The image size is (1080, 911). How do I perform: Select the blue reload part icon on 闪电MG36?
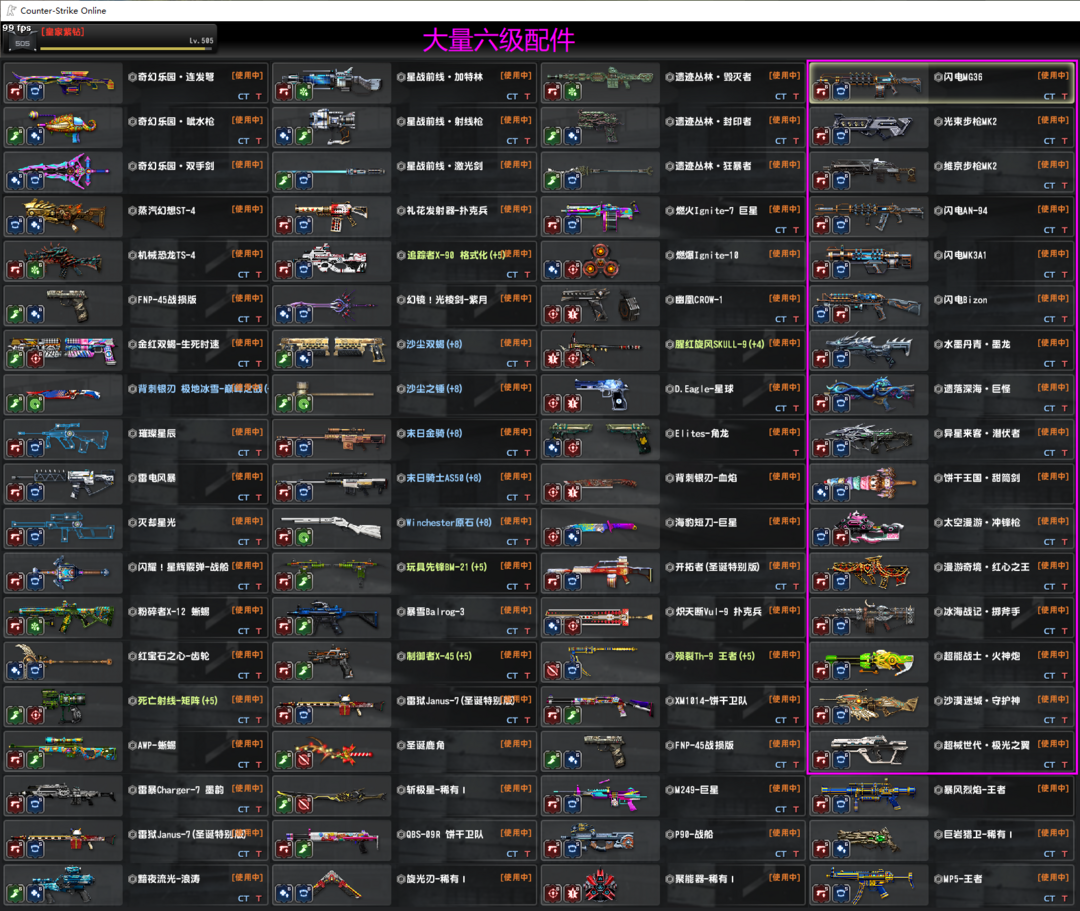(841, 92)
